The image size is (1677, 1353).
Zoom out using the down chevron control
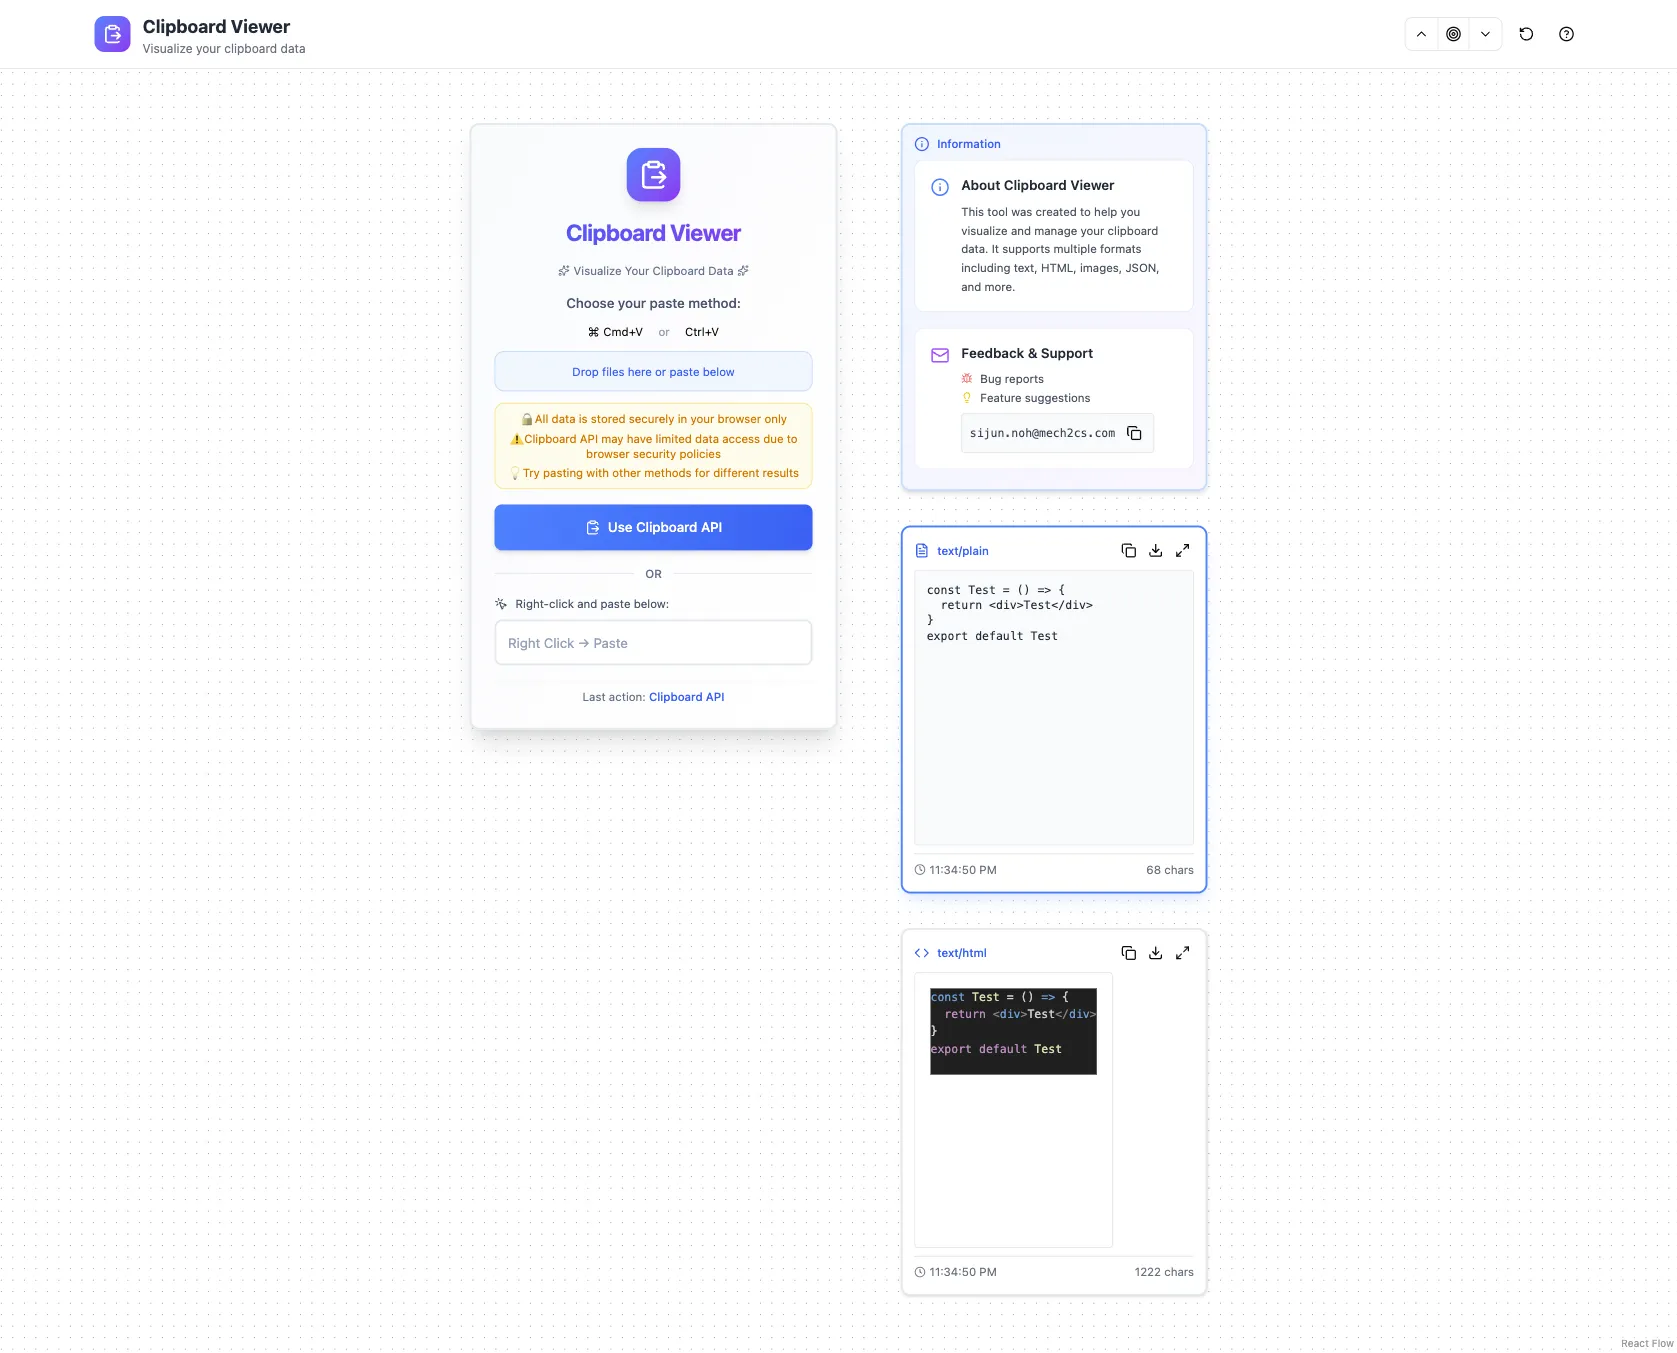click(1485, 33)
